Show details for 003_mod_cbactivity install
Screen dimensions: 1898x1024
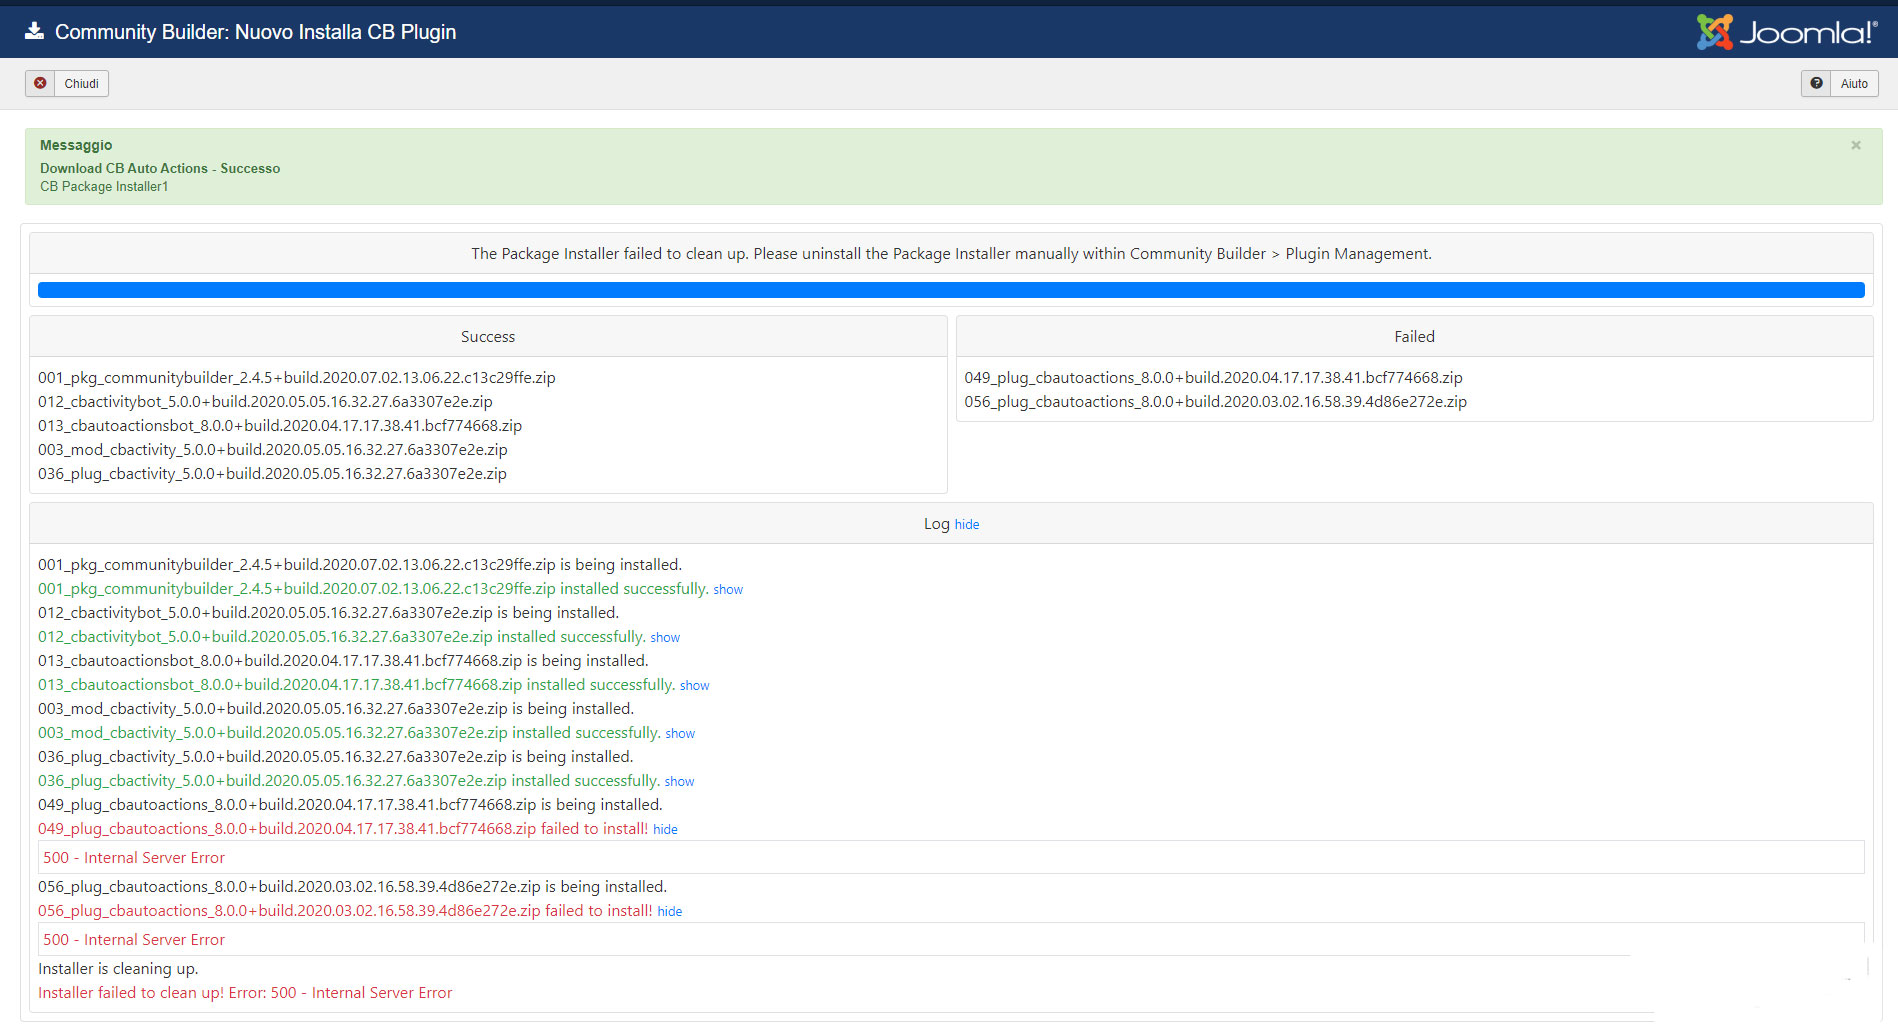(x=680, y=734)
